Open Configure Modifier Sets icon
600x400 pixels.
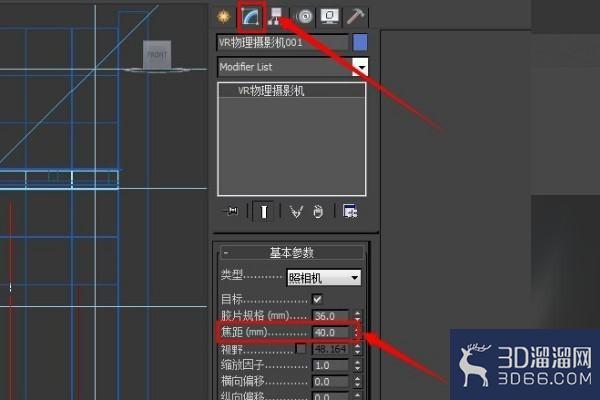point(350,211)
